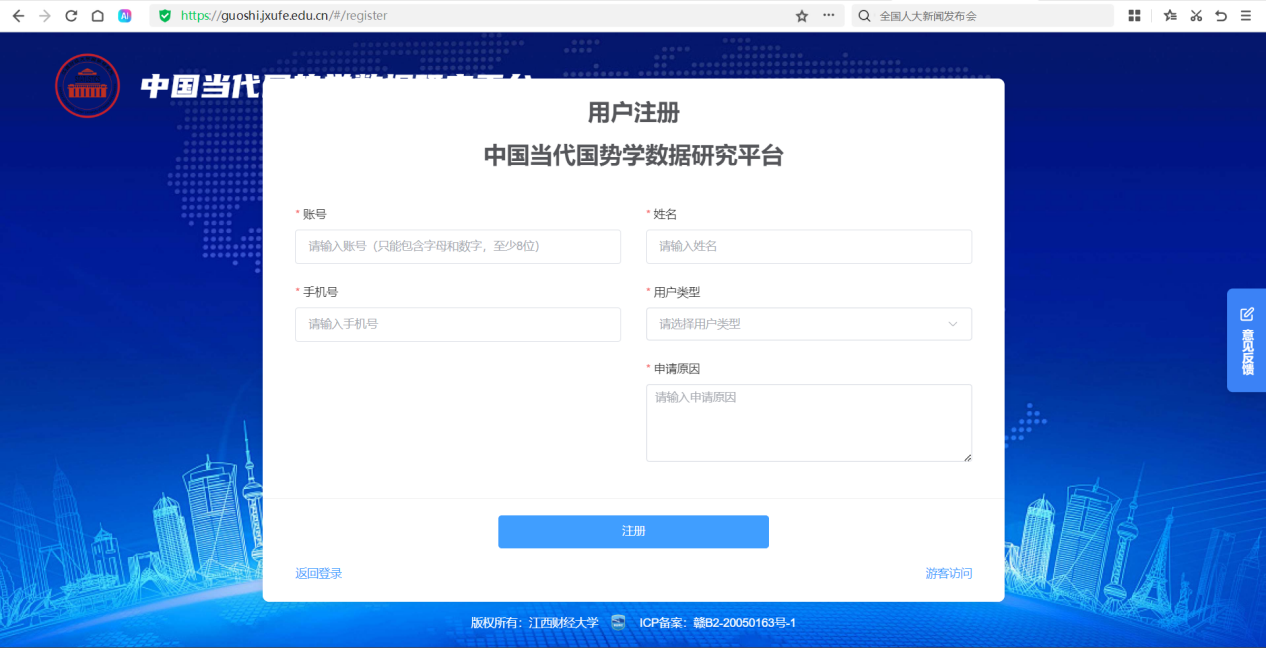Click the green security shield icon
Screen dimensions: 1266x648
(165, 16)
